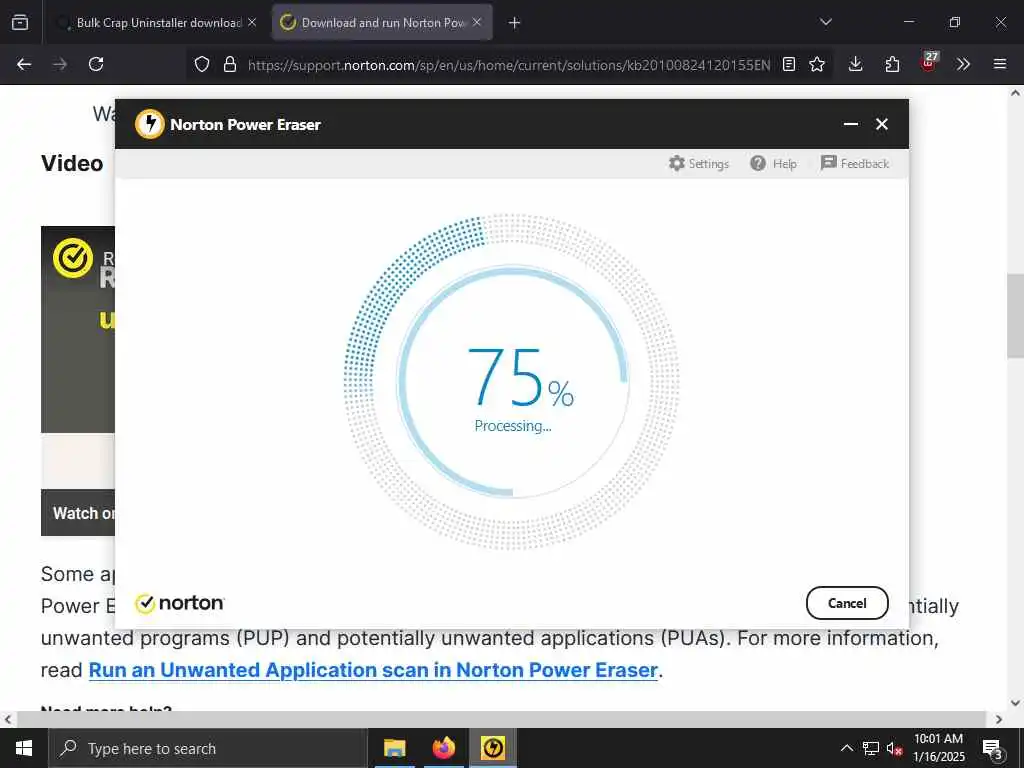Send Feedback in Norton Power Eraser
This screenshot has width=1024, height=768.
coord(855,163)
